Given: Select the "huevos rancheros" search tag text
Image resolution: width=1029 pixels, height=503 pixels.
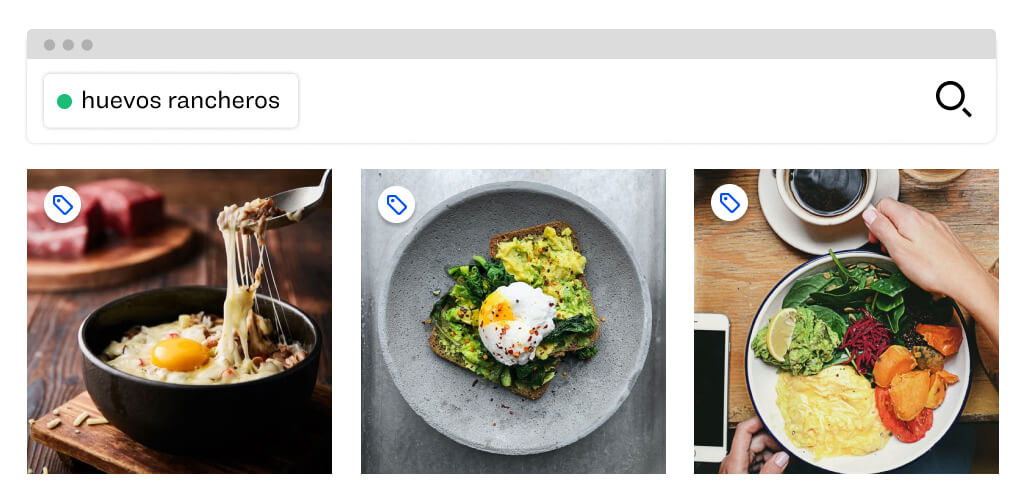Looking at the screenshot, I should [180, 101].
